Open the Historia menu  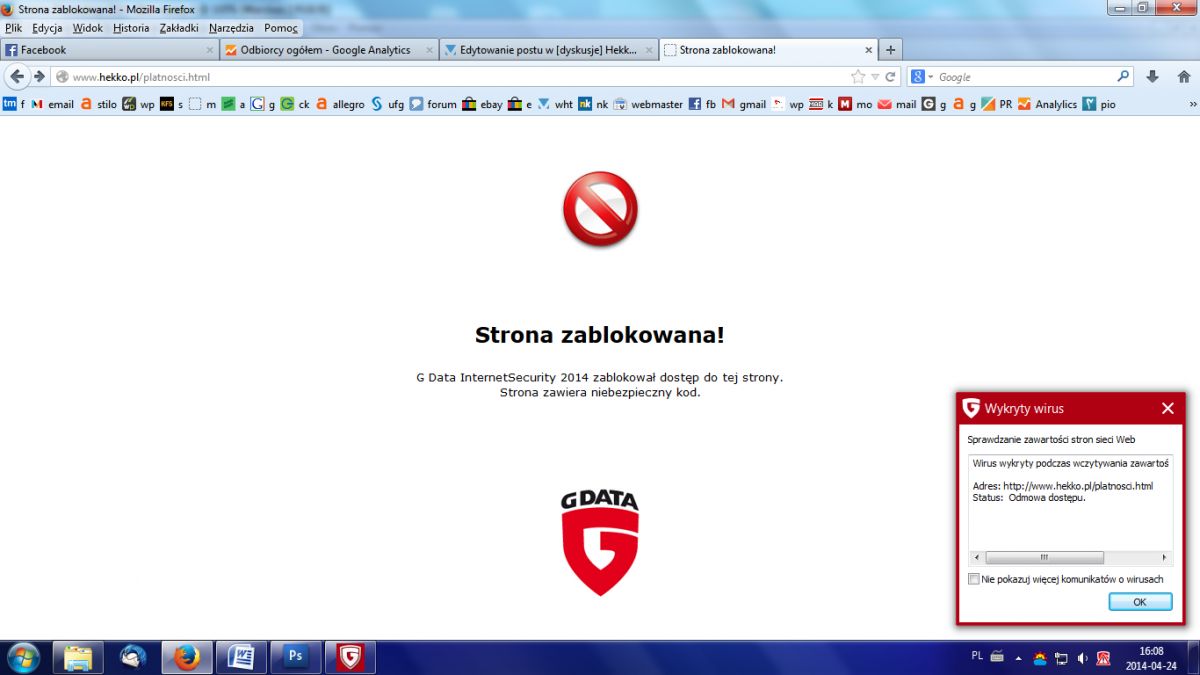coord(131,28)
